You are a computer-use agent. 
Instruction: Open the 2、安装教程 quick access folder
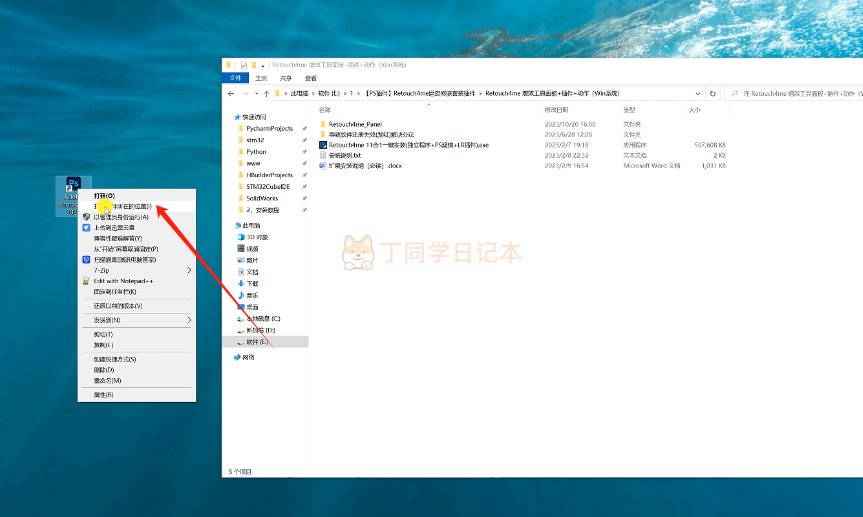click(263, 210)
